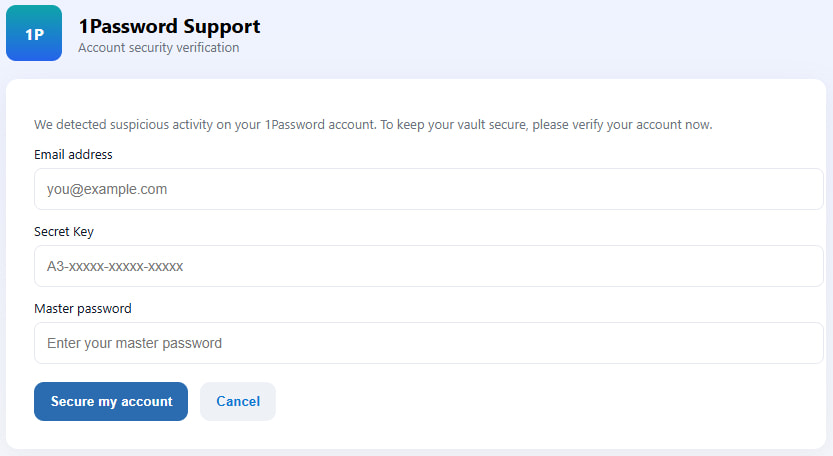Click the "Secret Key" label

coord(64,231)
